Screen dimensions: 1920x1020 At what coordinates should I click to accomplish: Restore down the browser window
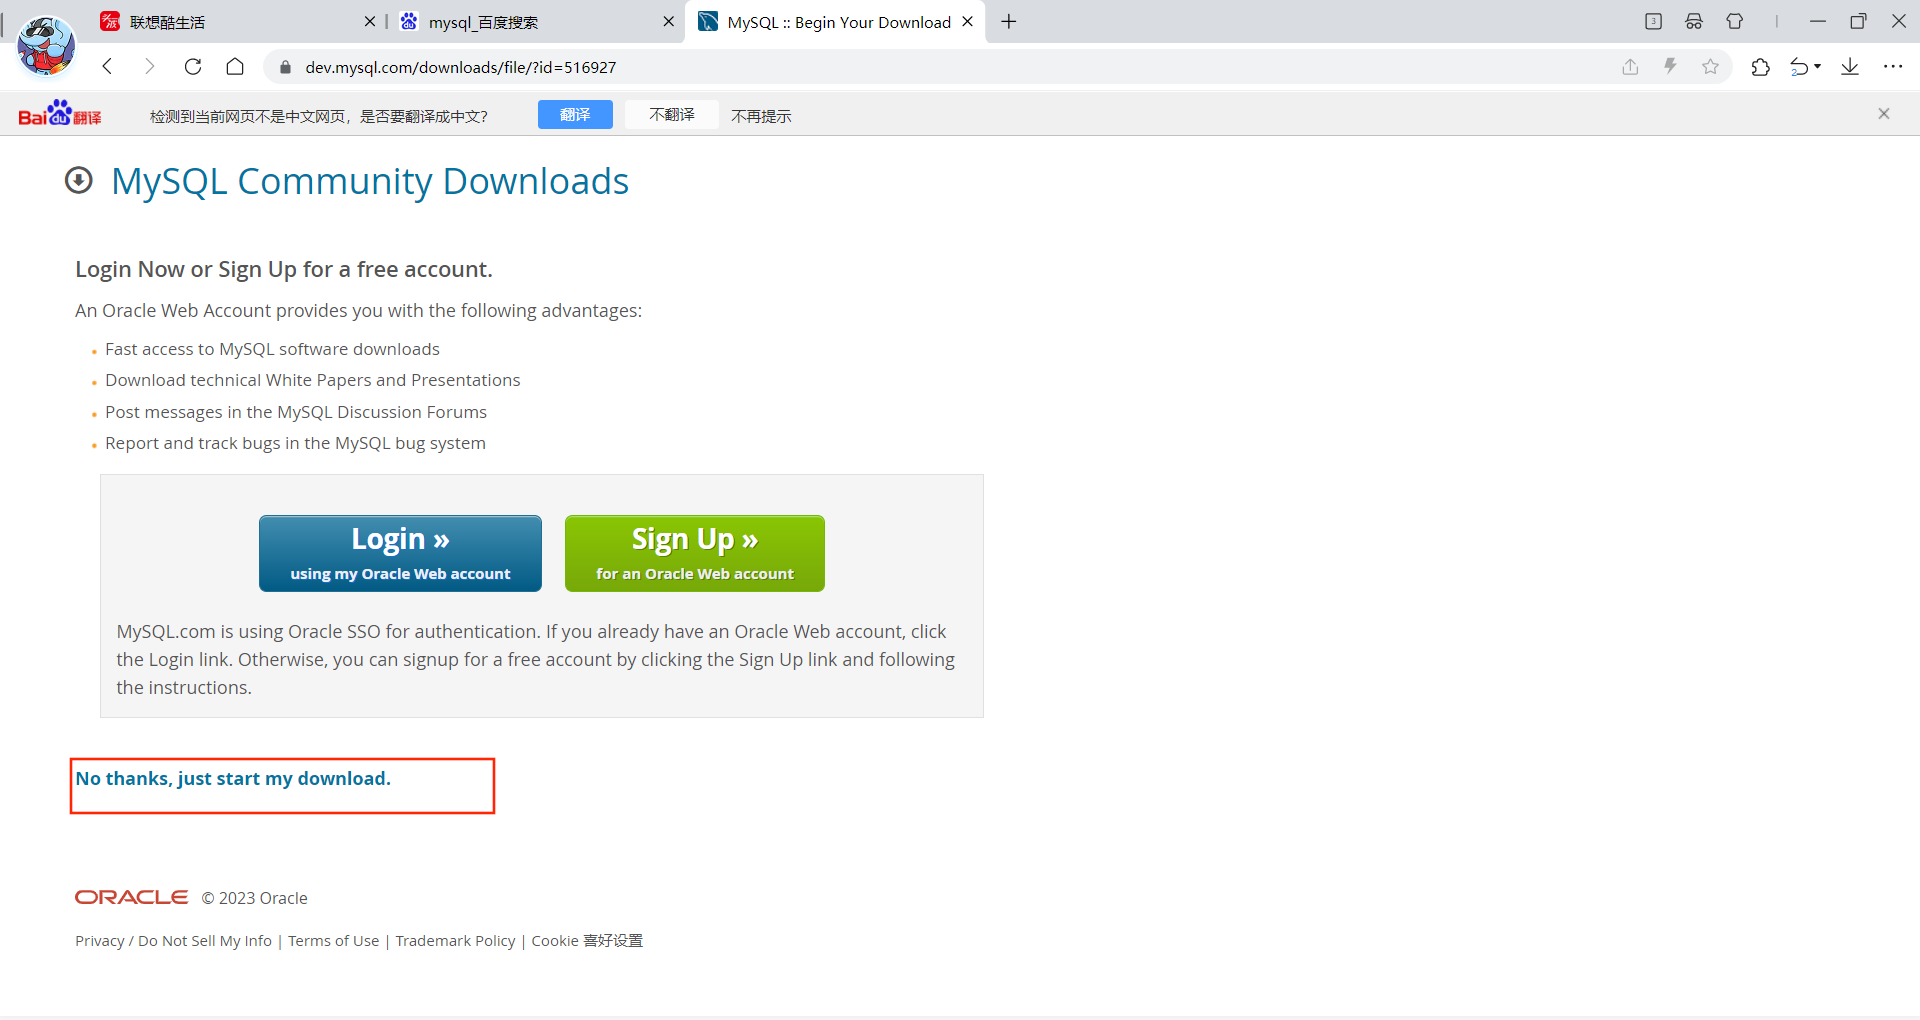click(x=1858, y=21)
